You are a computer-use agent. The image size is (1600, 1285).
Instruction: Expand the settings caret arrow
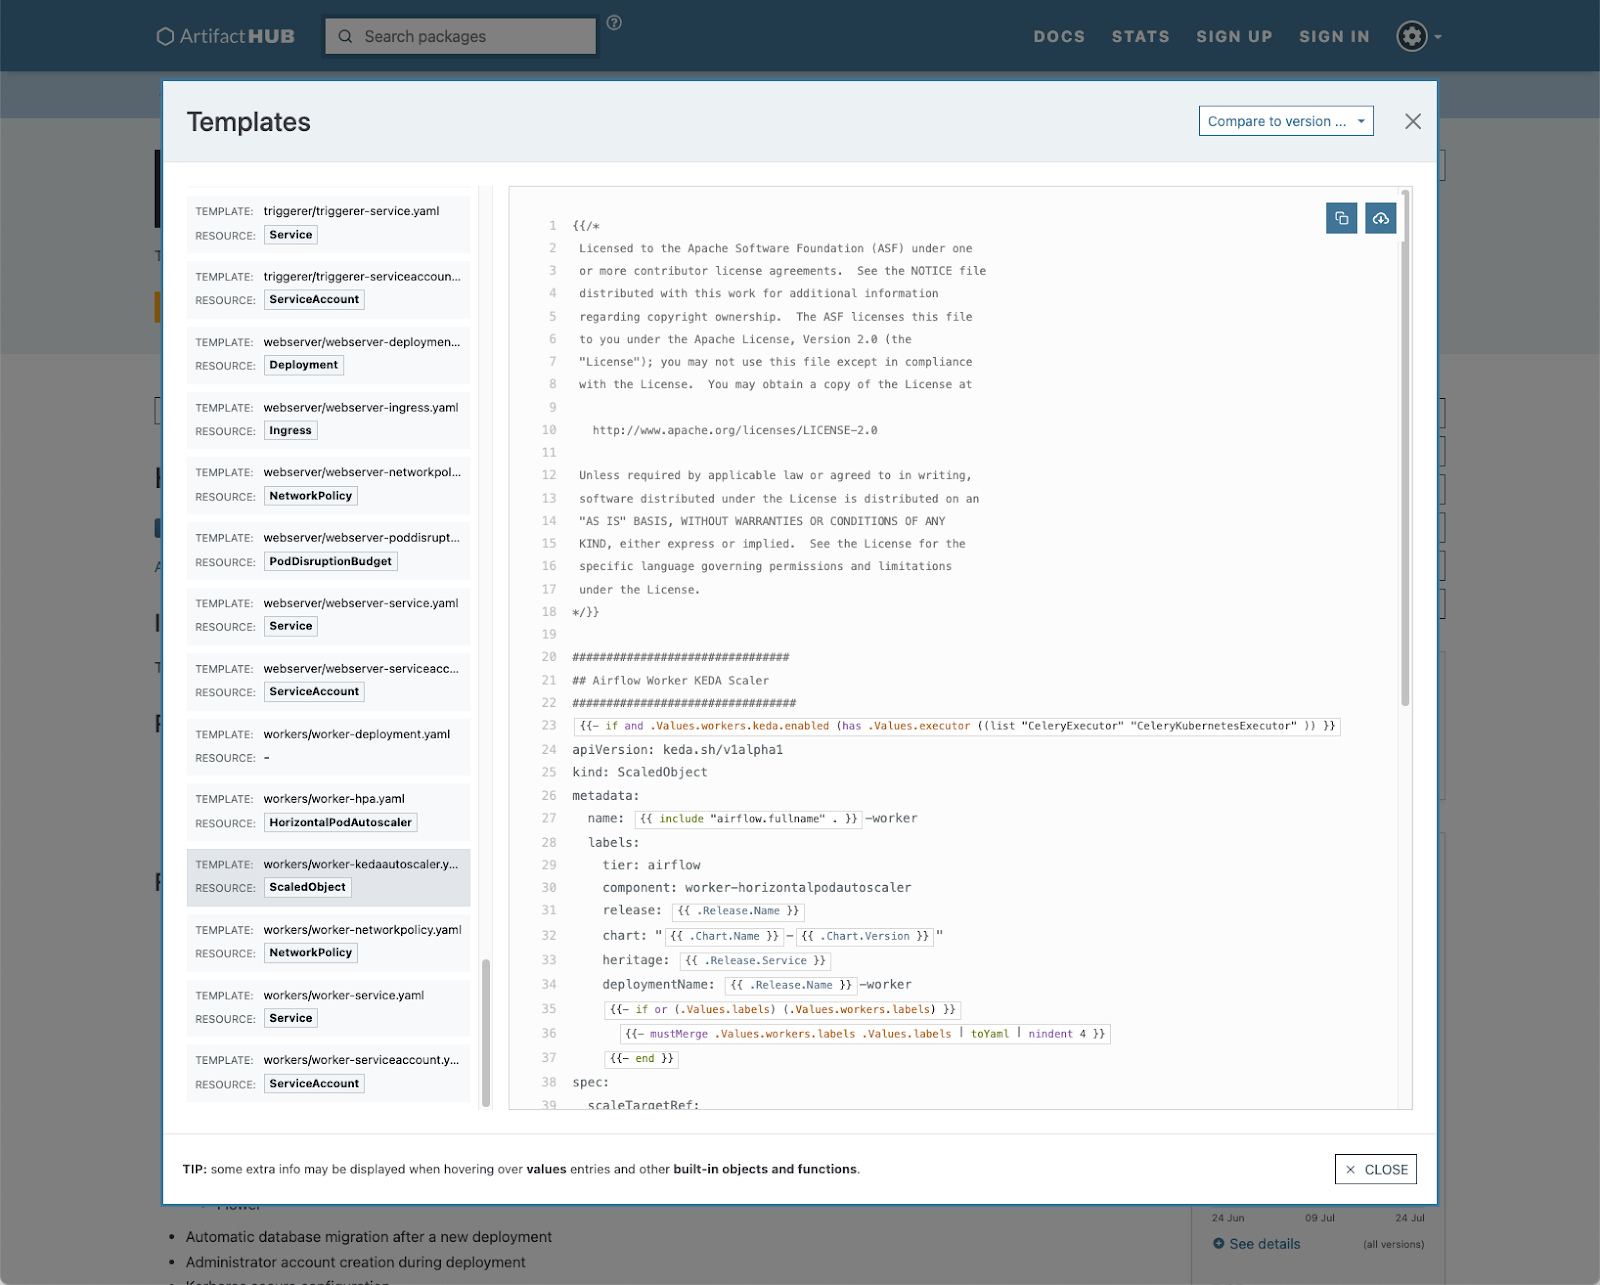click(1438, 37)
